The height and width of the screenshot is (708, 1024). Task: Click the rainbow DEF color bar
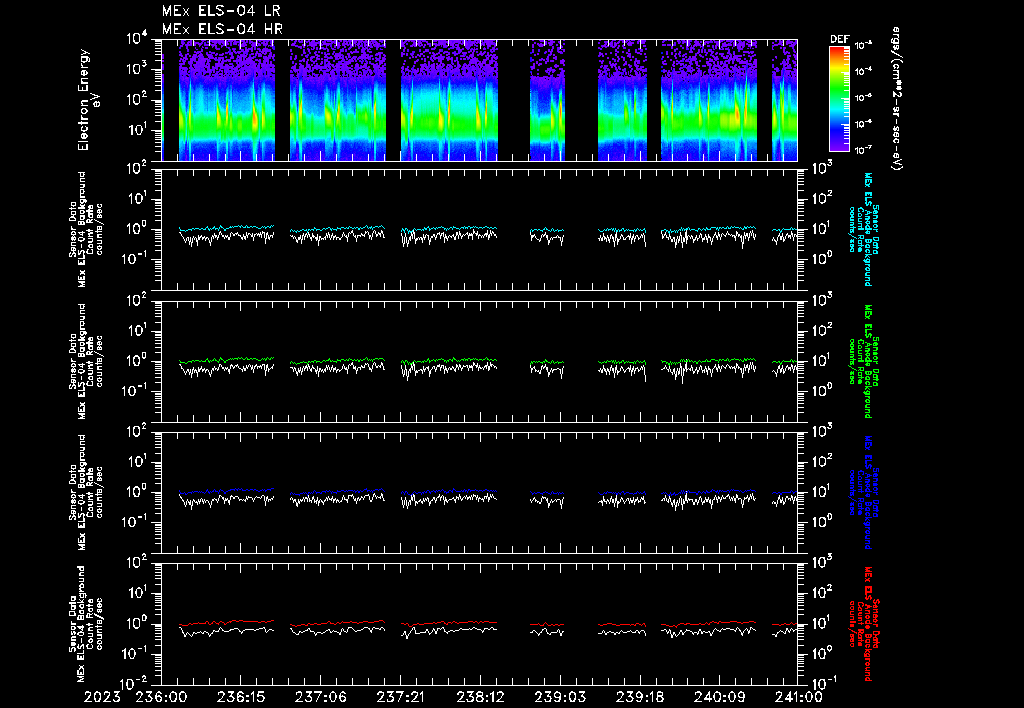[x=840, y=99]
